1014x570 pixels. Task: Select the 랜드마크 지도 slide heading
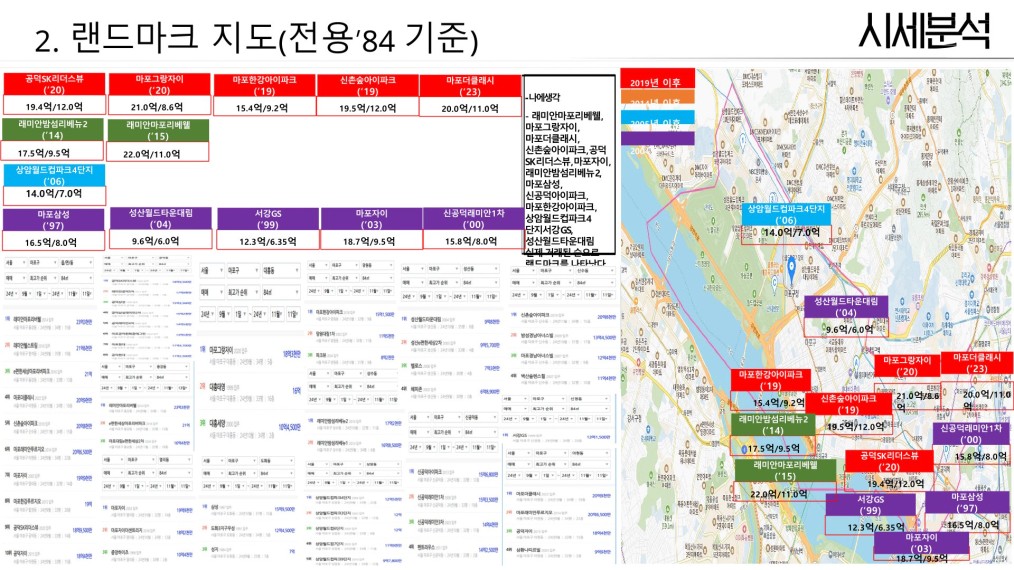[x=257, y=40]
